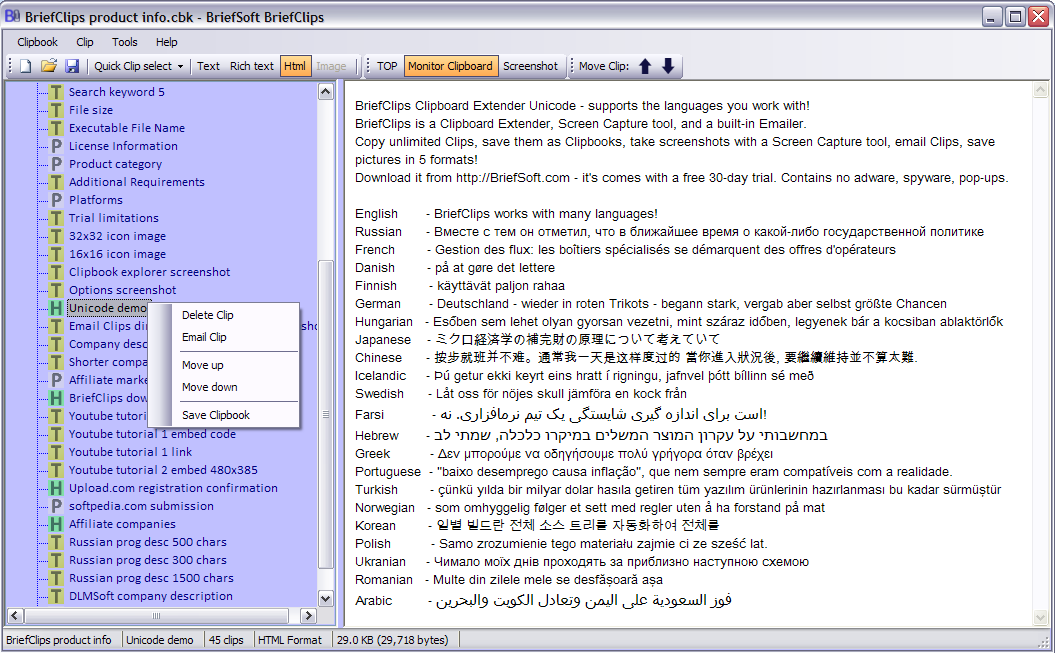The height and width of the screenshot is (653, 1055).
Task: Select Youtube tutorial 2 embed 480x385 clip
Action: [x=163, y=470]
